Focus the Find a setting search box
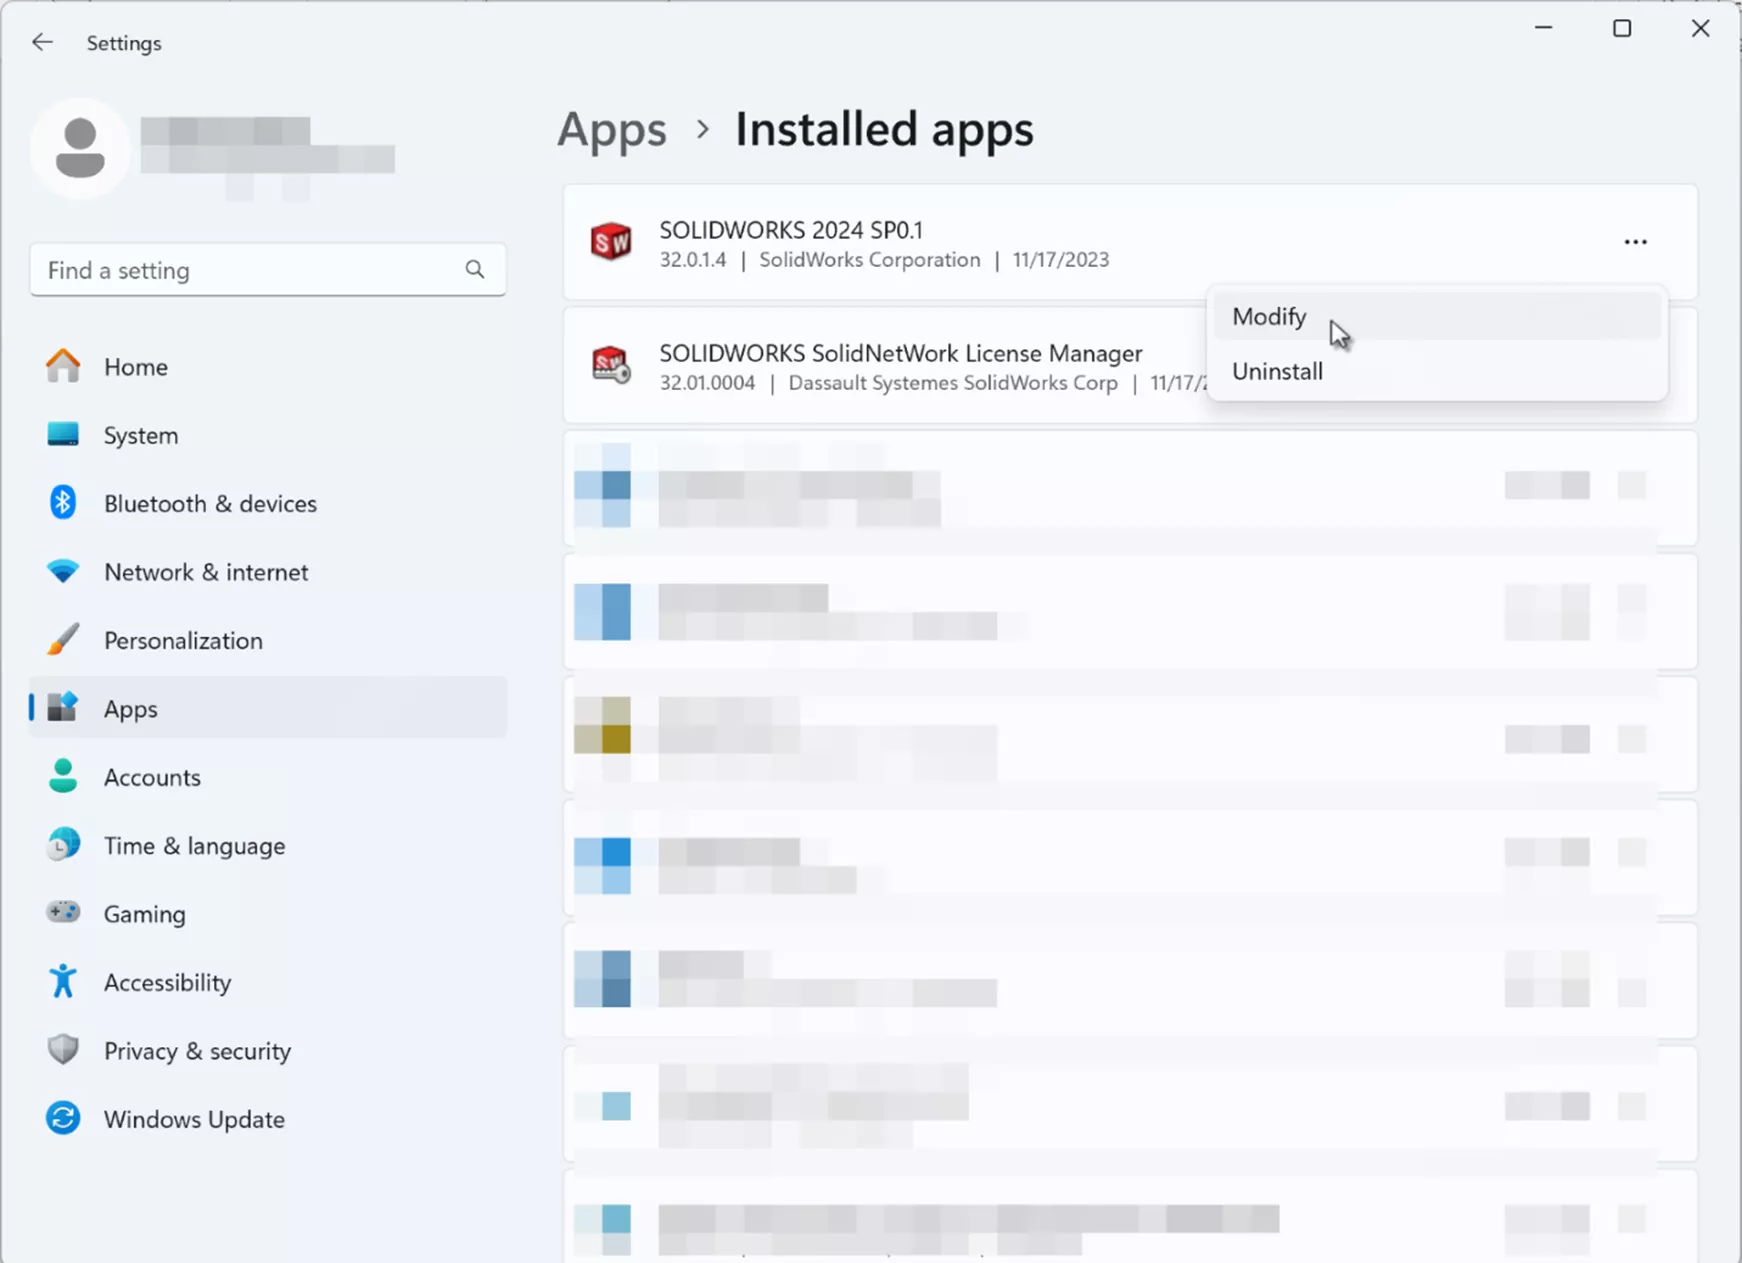This screenshot has width=1742, height=1263. tap(268, 270)
